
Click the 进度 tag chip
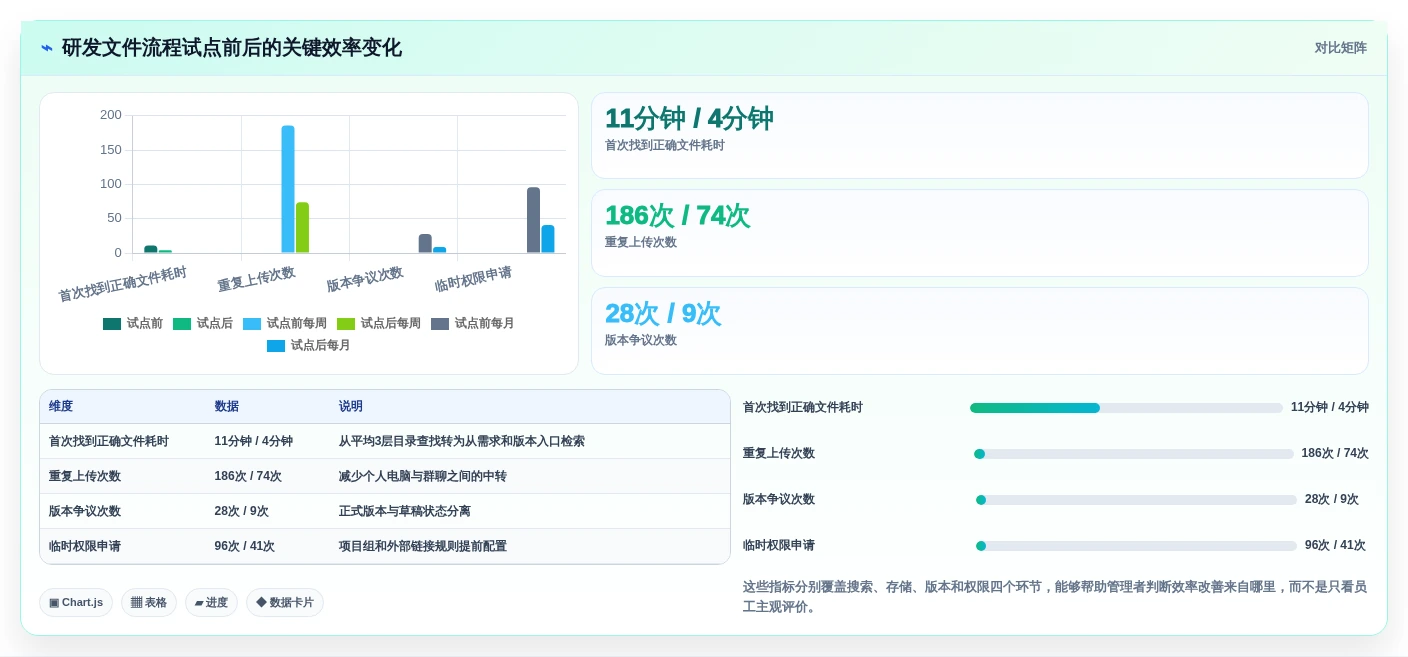(x=211, y=602)
